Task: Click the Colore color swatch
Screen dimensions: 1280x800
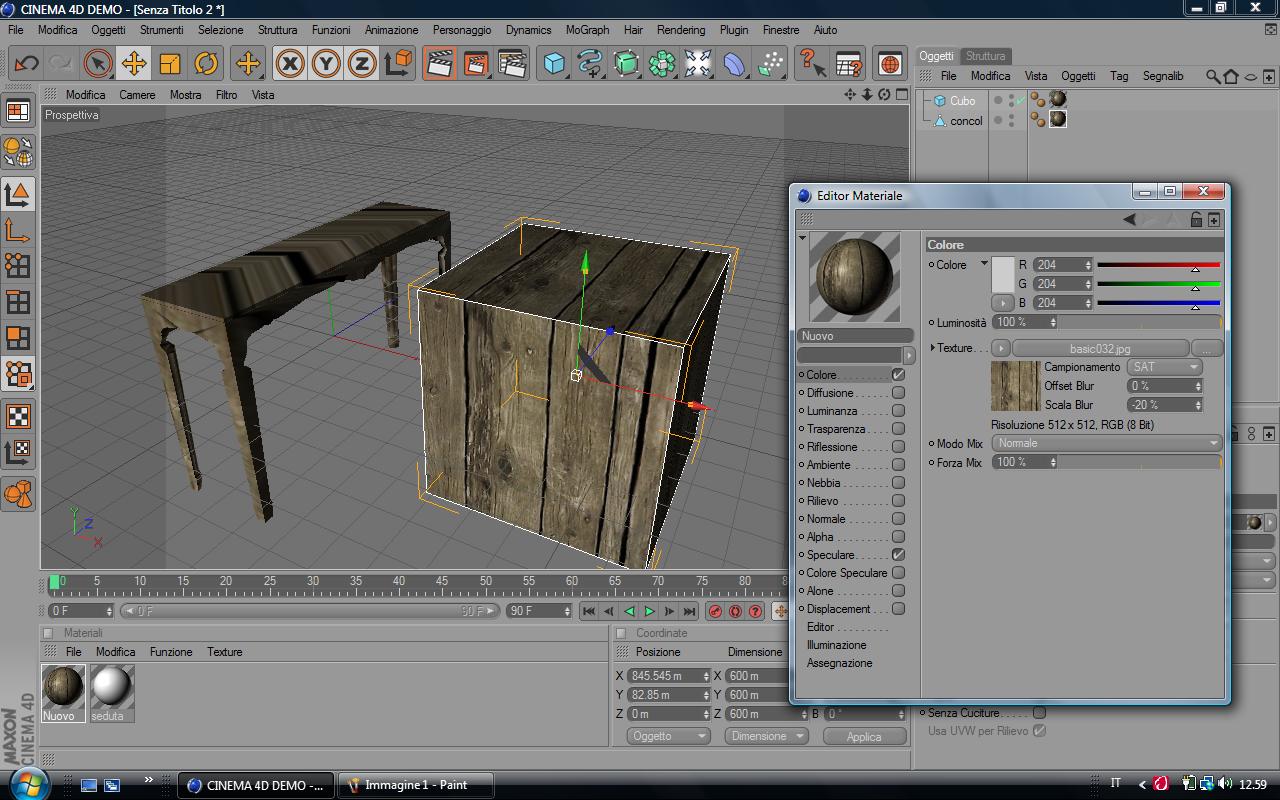Action: pos(1002,275)
